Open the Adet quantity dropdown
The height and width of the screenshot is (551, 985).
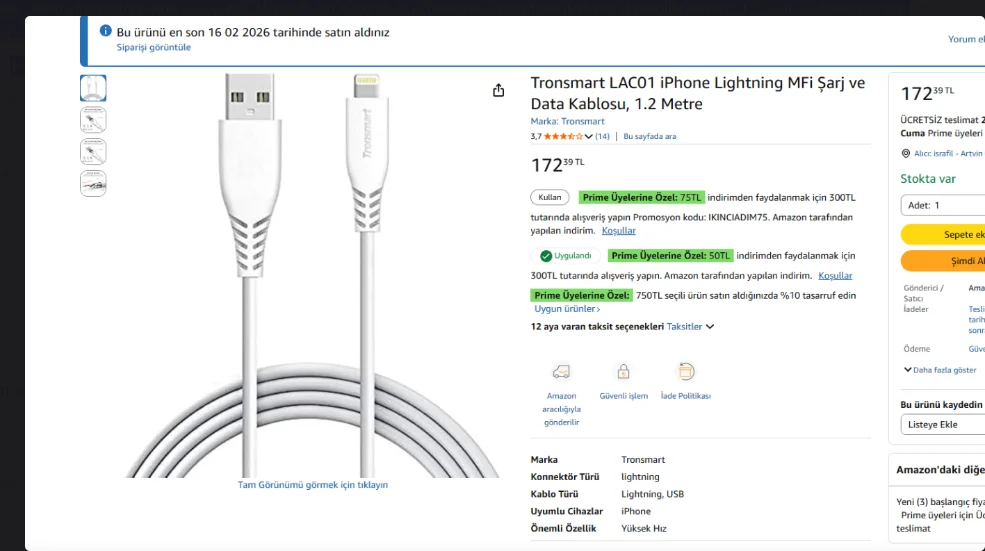[942, 205]
